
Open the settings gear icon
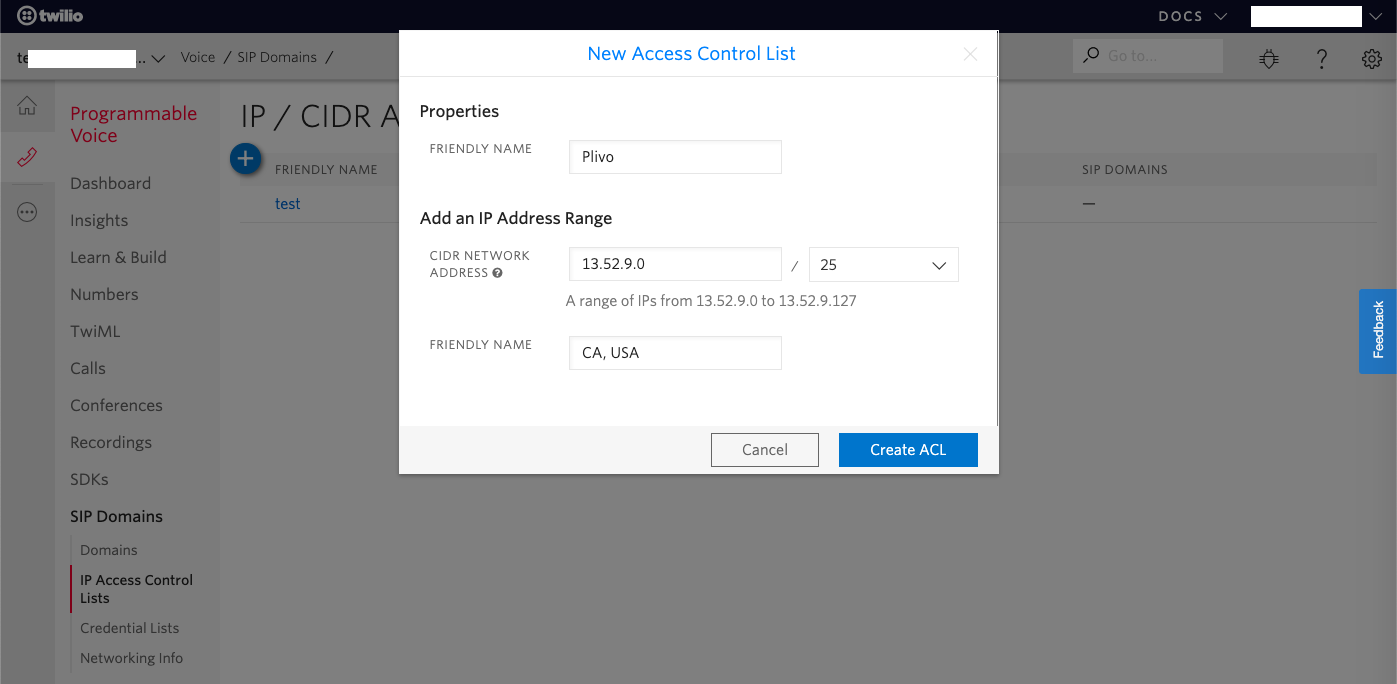(x=1372, y=58)
